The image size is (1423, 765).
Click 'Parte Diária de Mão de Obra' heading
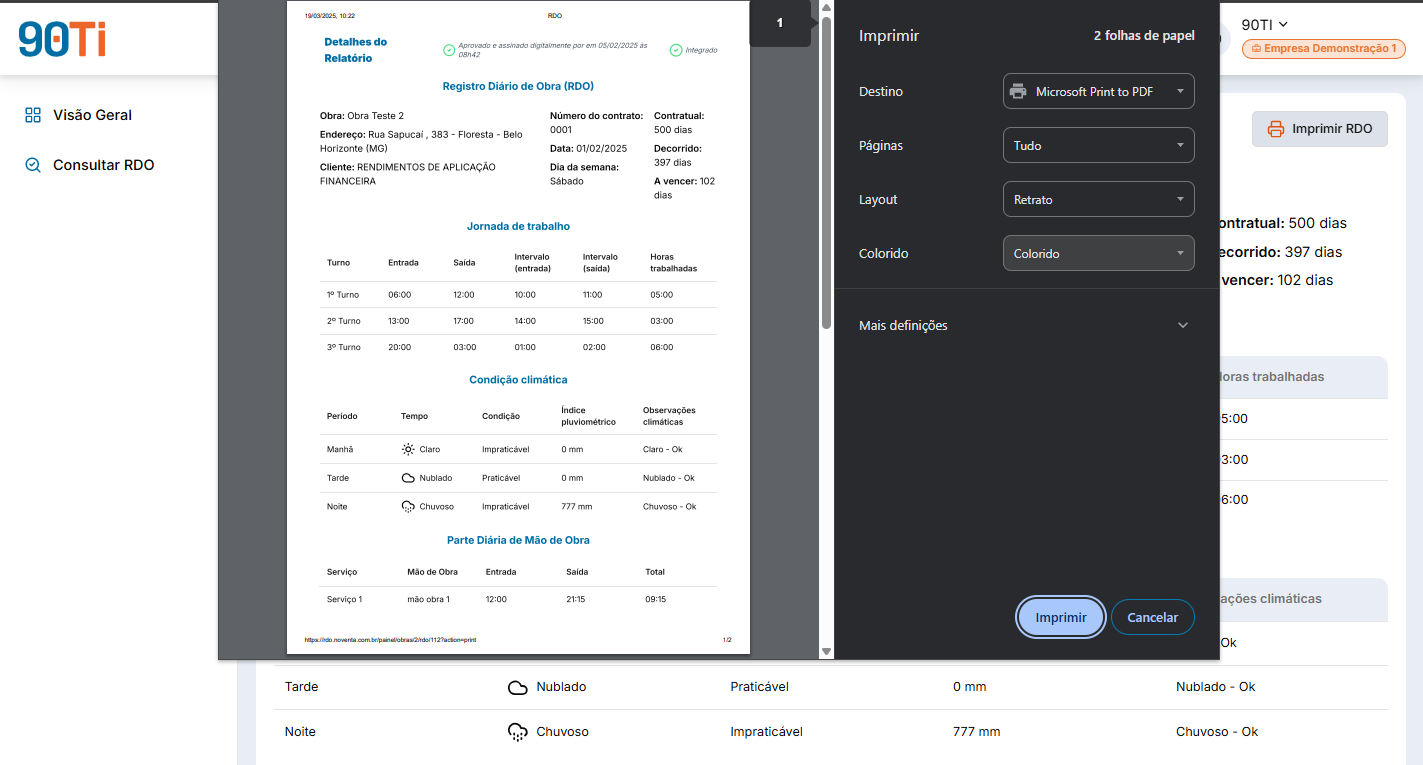pyautogui.click(x=518, y=540)
